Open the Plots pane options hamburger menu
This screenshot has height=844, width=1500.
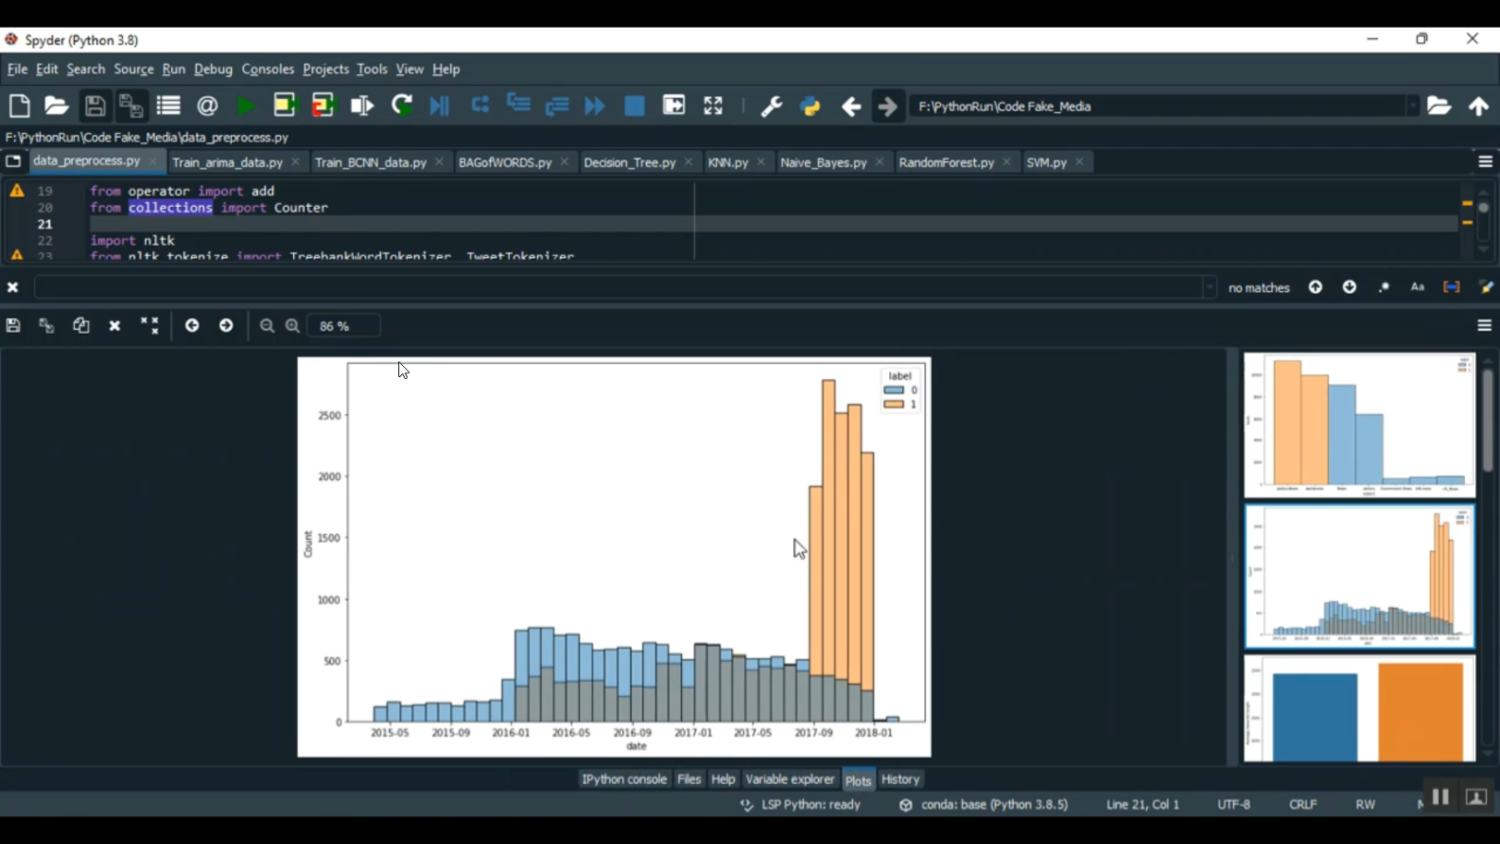coord(1484,326)
